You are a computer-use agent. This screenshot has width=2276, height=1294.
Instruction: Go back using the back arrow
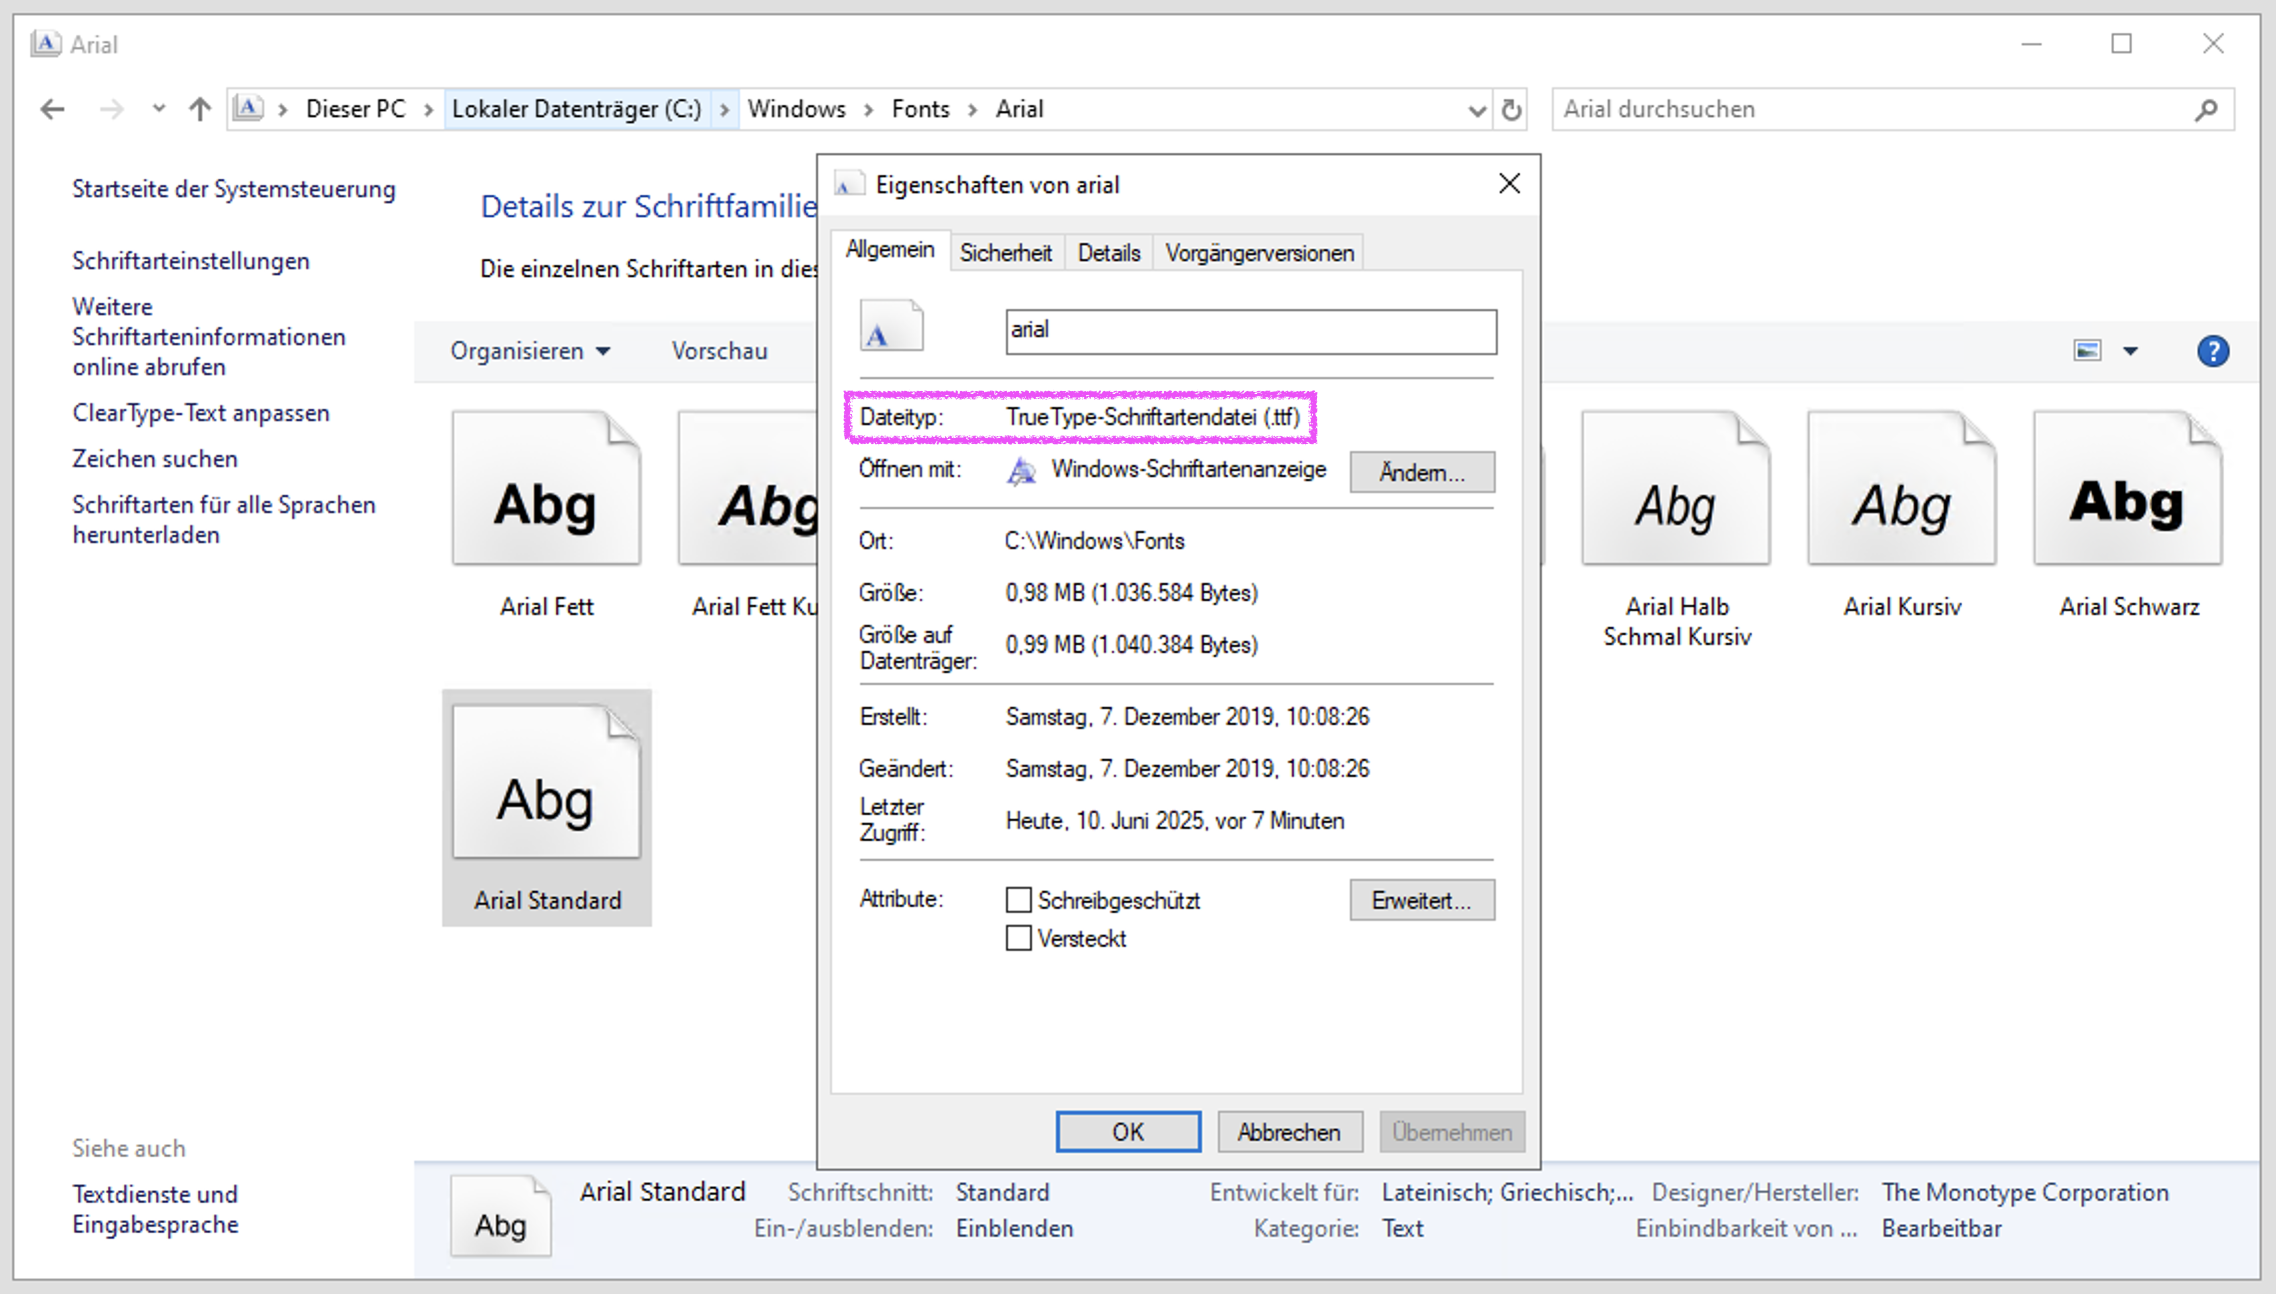click(52, 109)
